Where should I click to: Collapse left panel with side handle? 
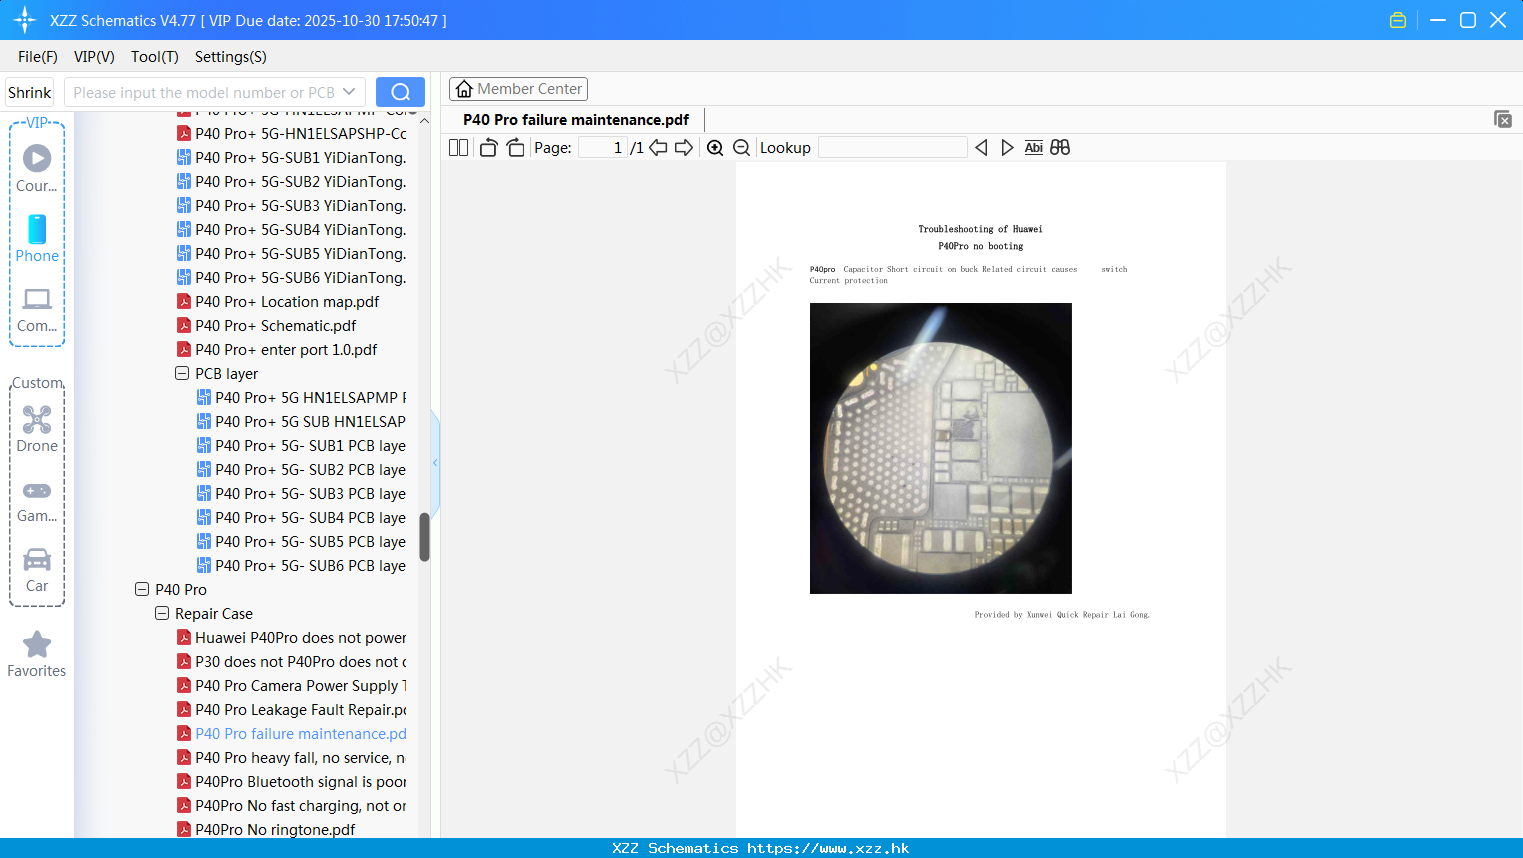coord(435,462)
